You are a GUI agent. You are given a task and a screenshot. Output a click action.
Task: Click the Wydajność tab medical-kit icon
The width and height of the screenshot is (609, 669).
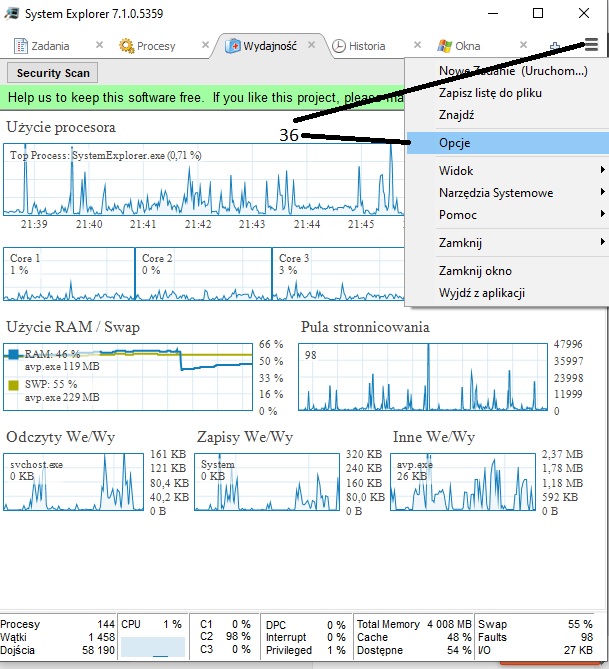click(x=233, y=46)
